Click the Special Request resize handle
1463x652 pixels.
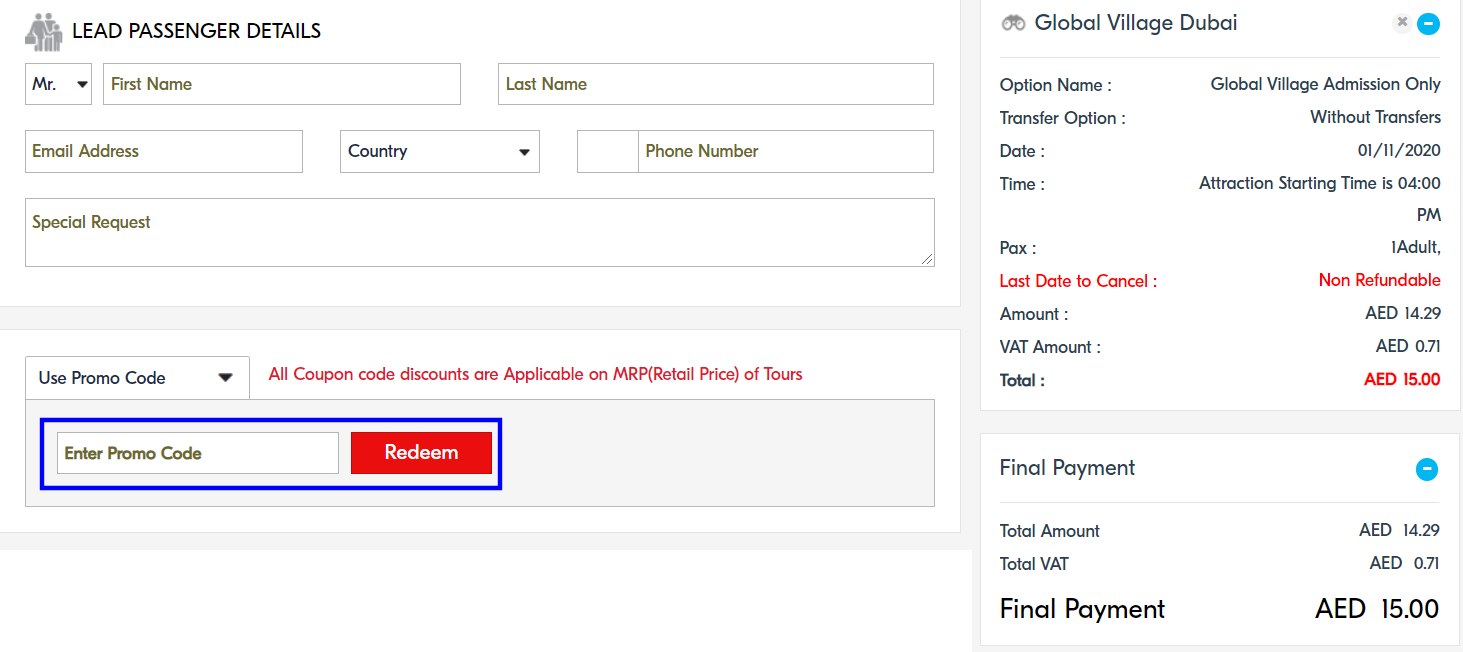[x=928, y=259]
